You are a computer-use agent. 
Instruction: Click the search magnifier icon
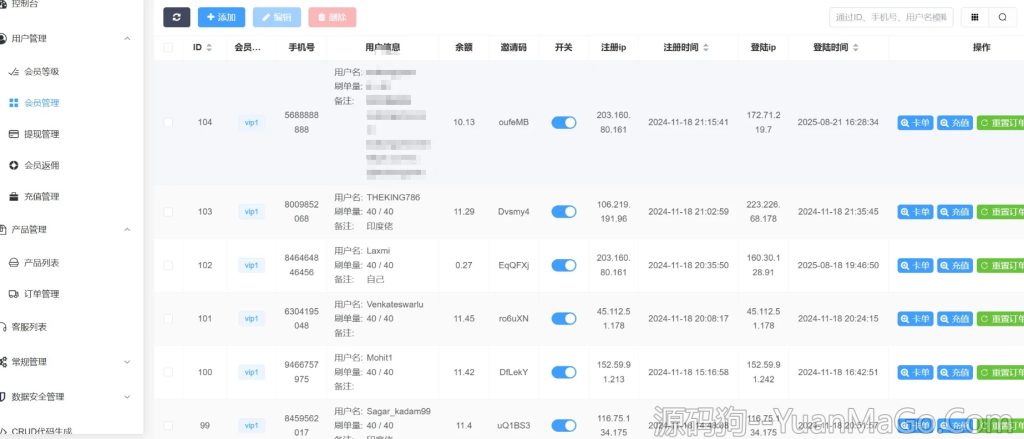[1002, 18]
